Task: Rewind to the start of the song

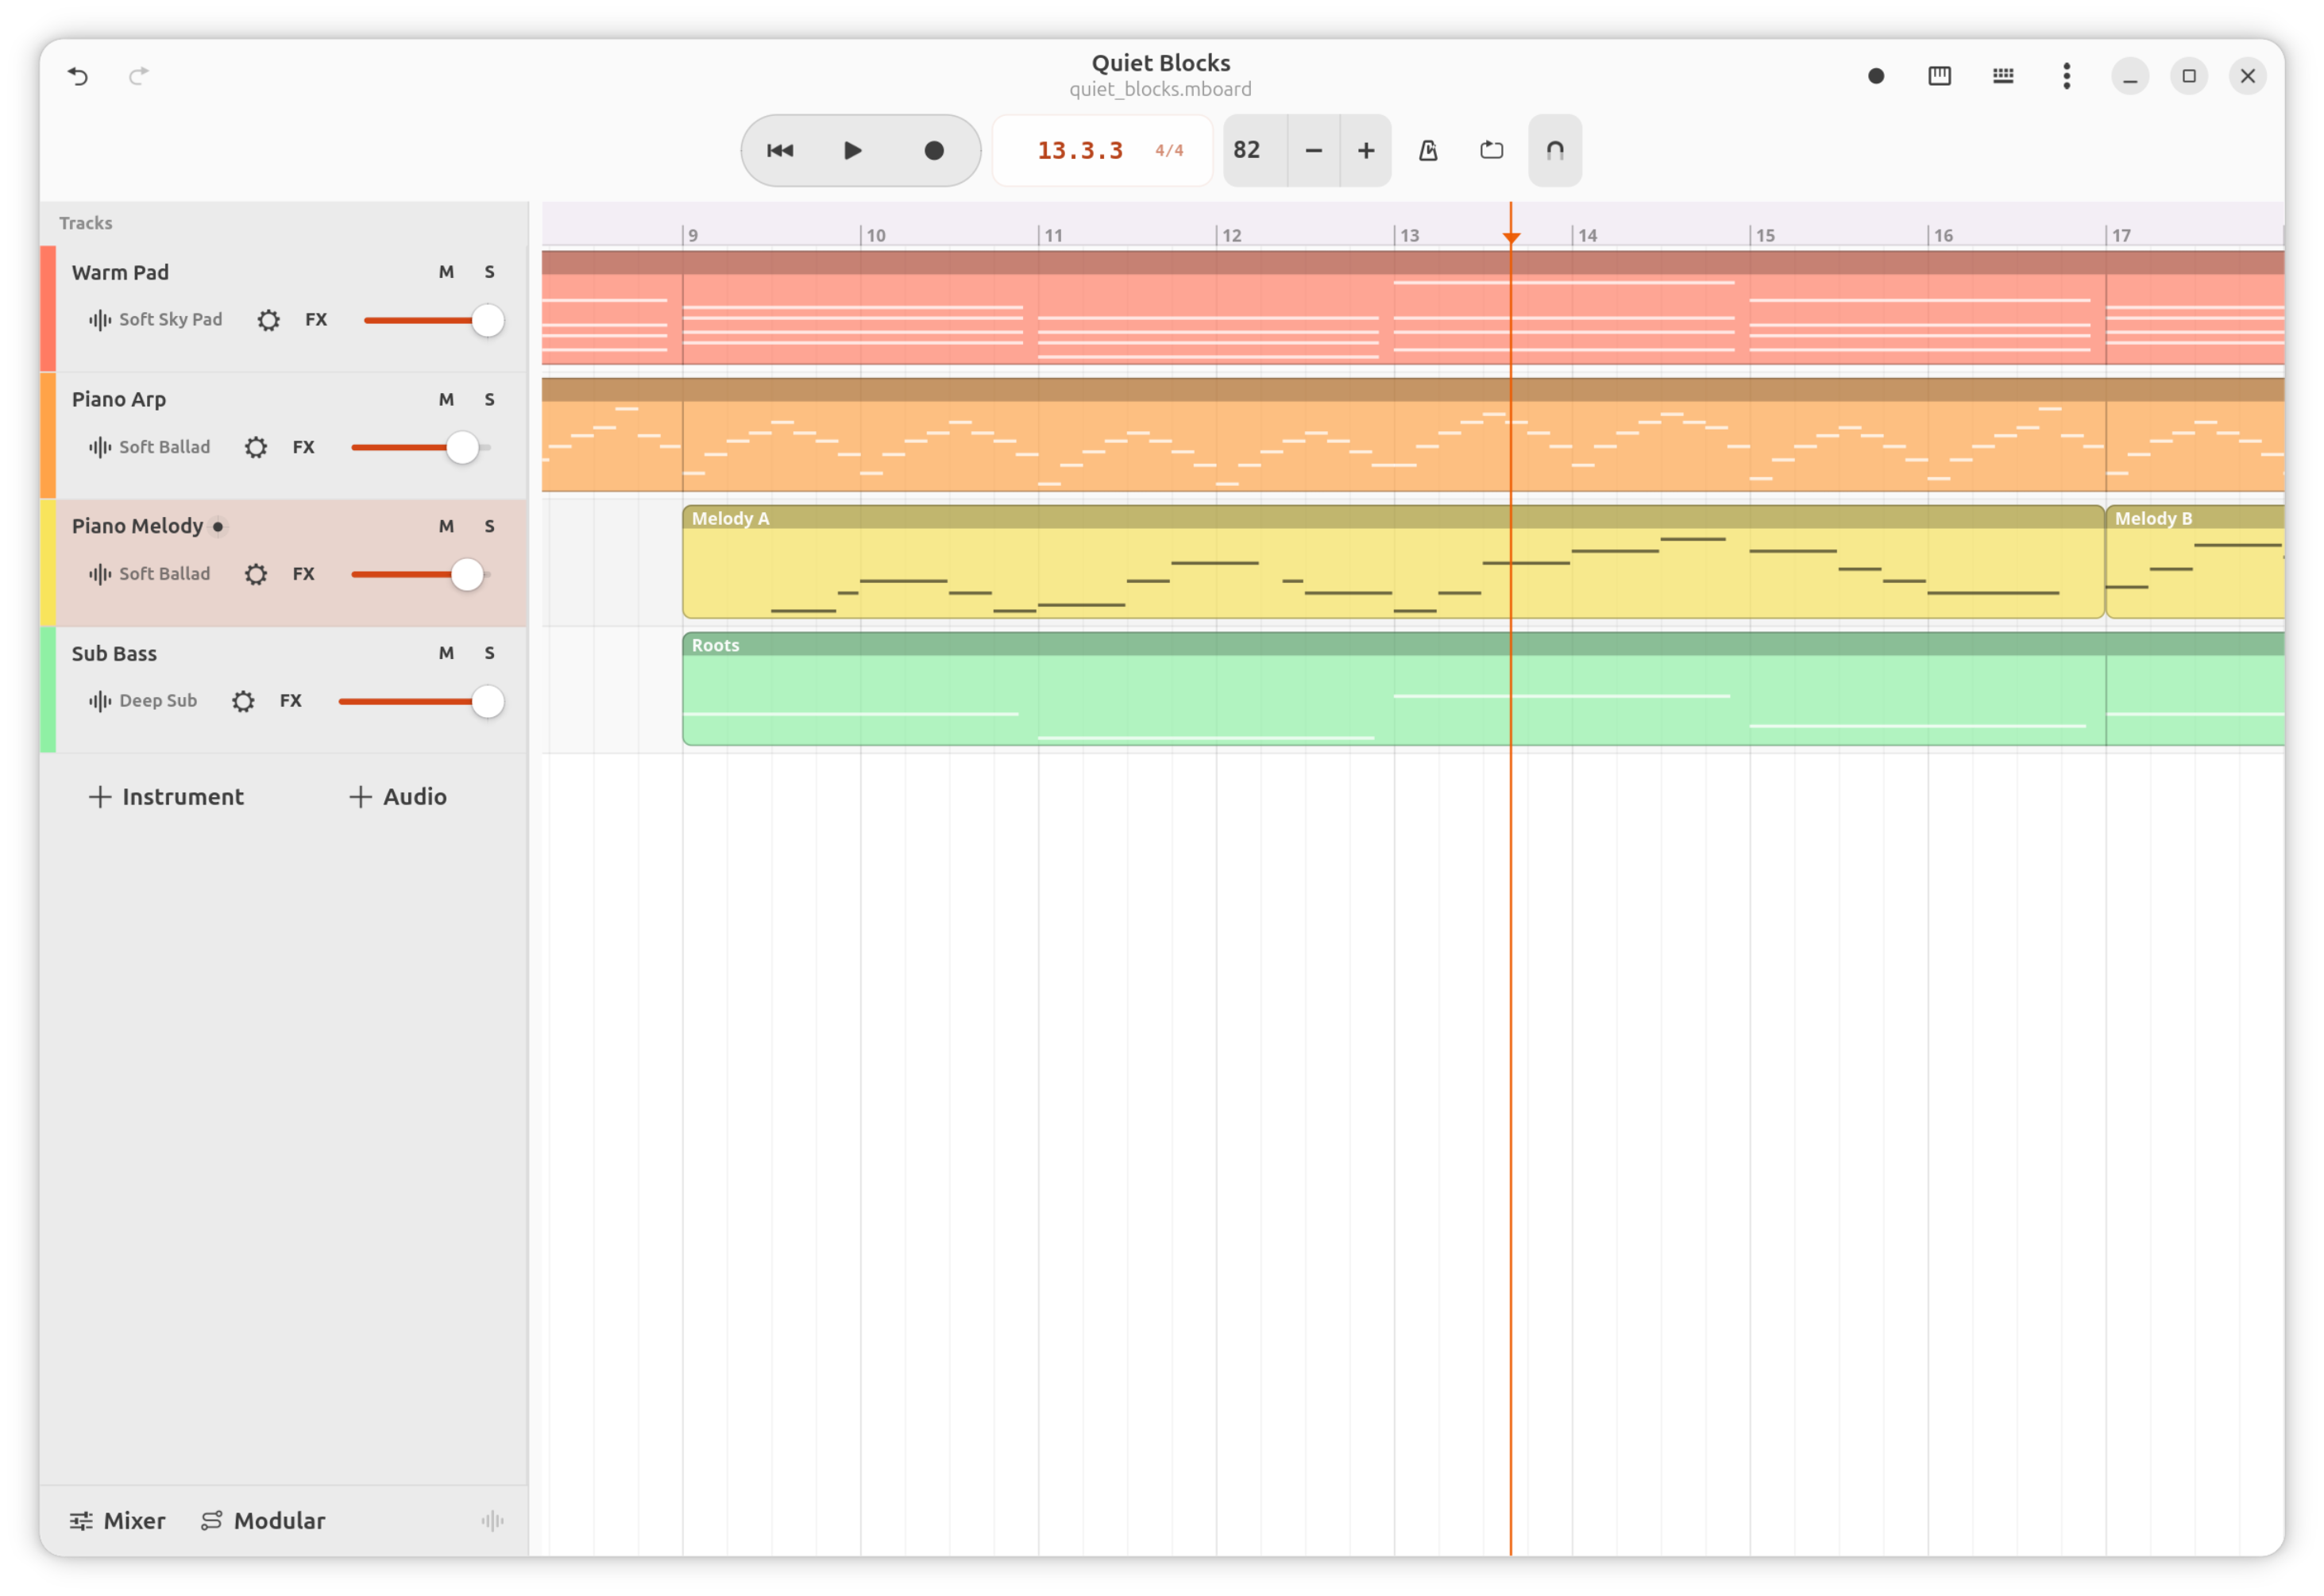Action: [x=780, y=151]
